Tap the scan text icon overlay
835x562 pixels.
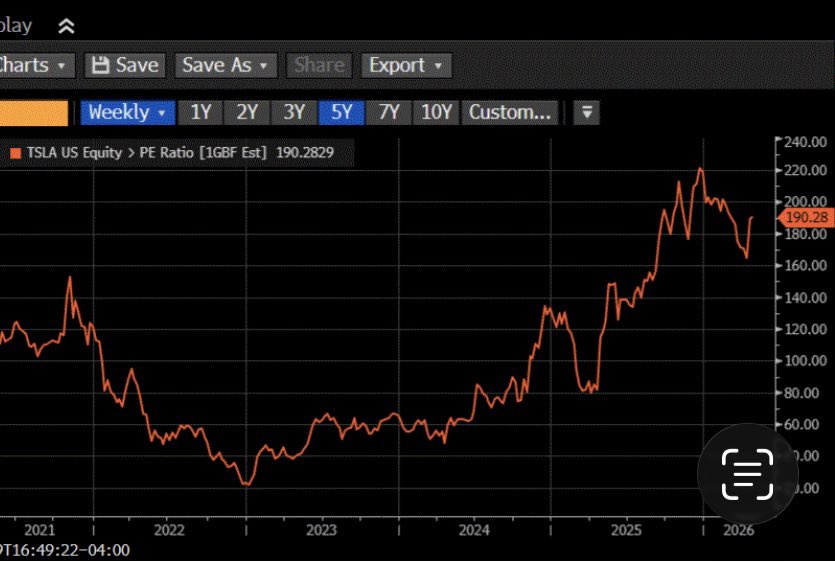[x=748, y=474]
